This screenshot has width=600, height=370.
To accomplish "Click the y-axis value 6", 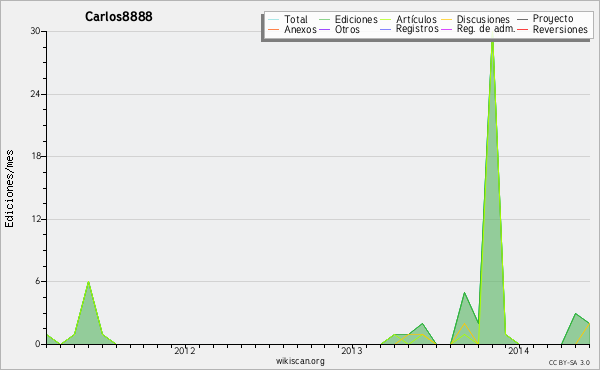I will [x=38, y=281].
